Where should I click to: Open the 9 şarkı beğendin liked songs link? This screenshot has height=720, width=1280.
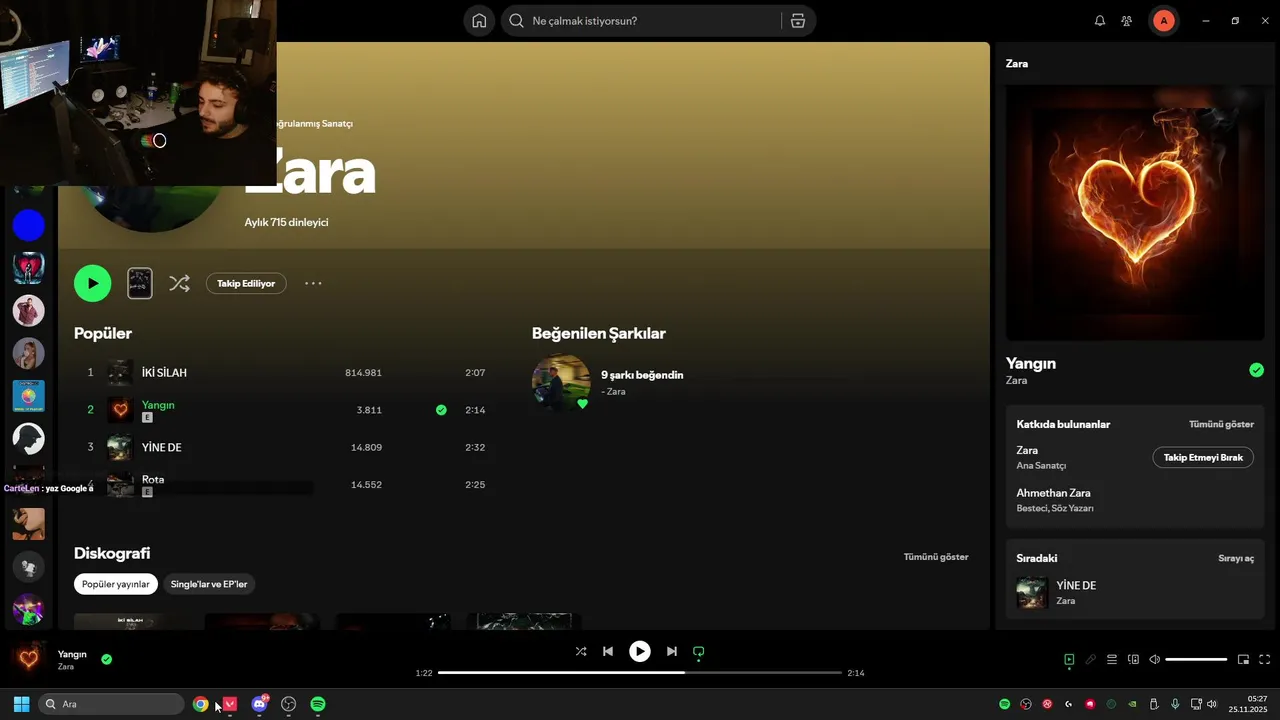click(x=642, y=375)
